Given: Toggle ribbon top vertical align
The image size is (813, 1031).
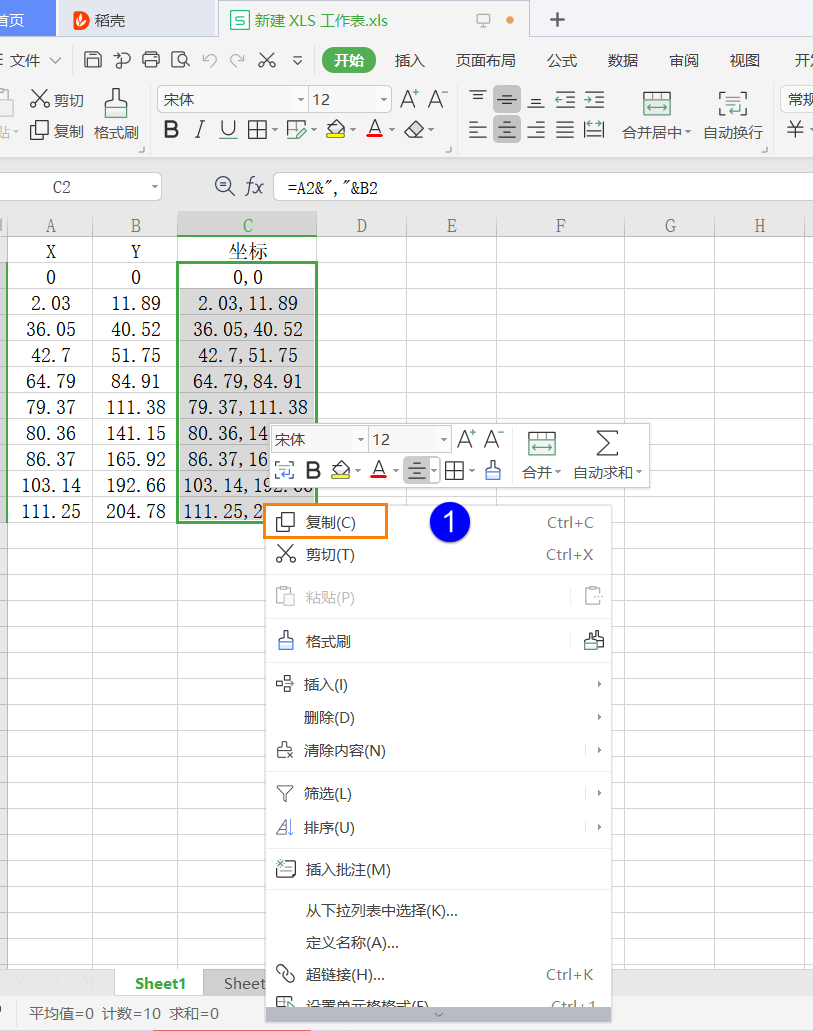Looking at the screenshot, I should click(478, 99).
